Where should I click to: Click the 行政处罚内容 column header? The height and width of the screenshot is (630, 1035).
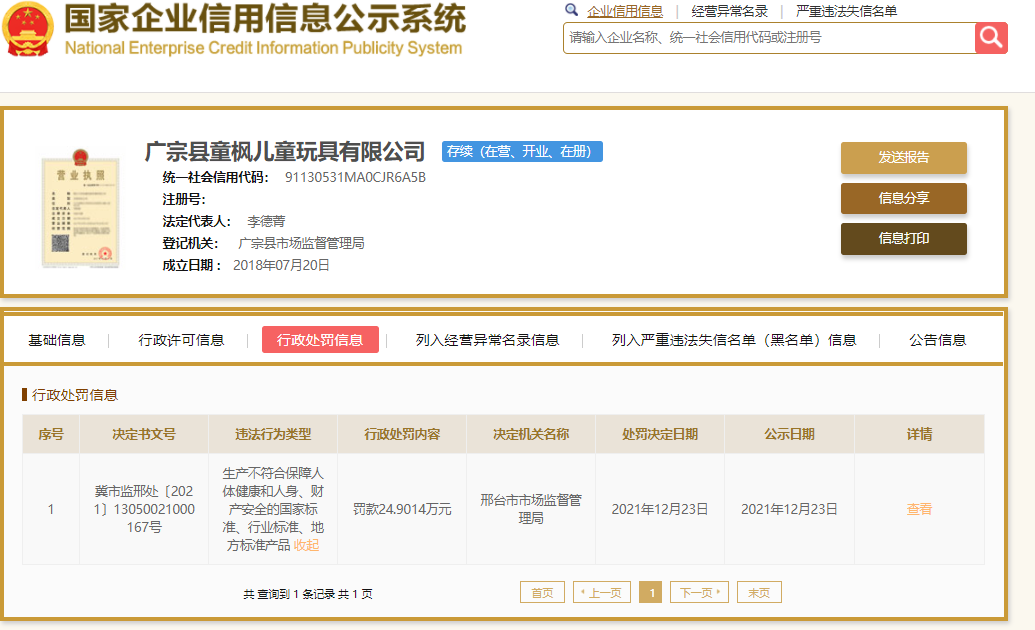click(402, 435)
